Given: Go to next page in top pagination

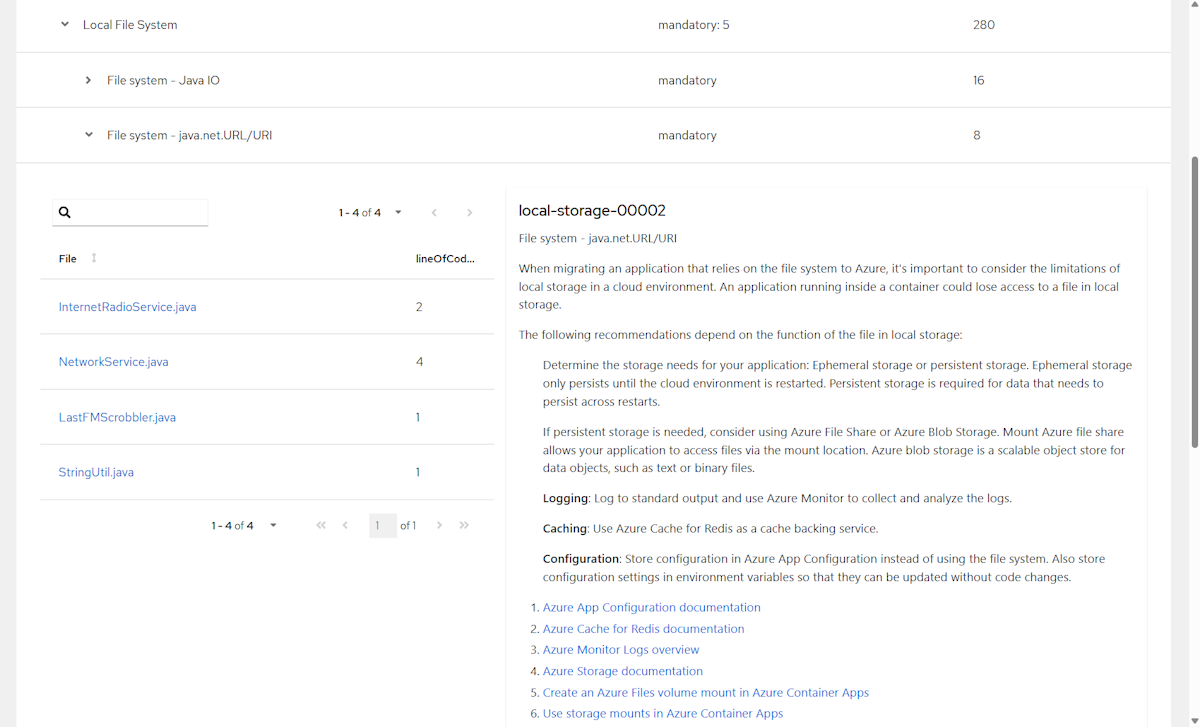Looking at the screenshot, I should point(470,213).
